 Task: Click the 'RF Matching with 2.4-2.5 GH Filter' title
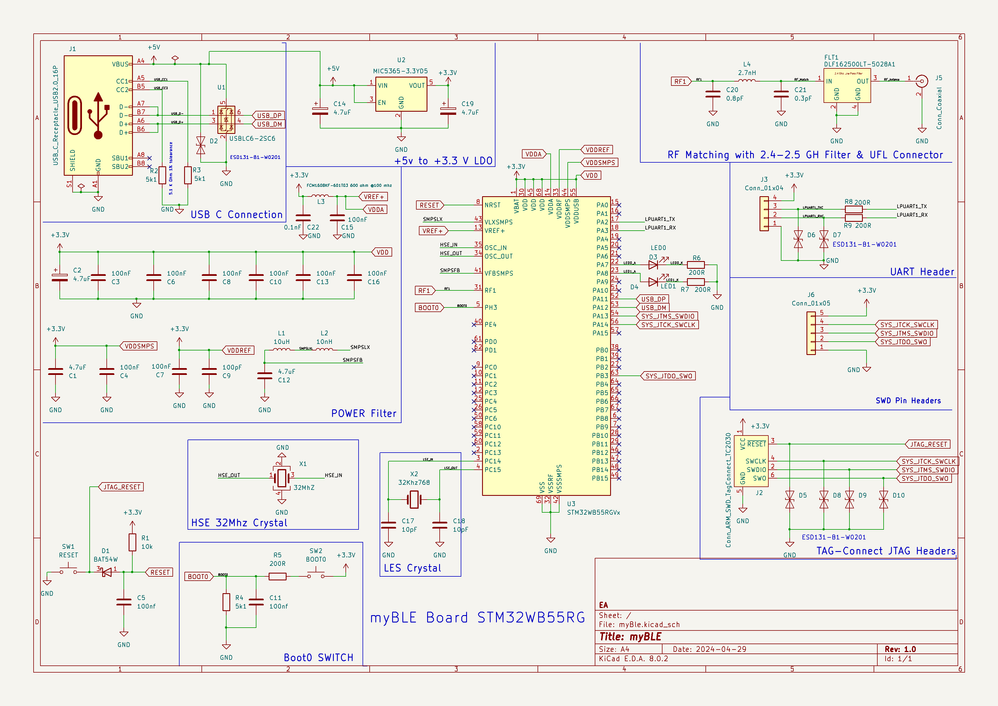(805, 155)
